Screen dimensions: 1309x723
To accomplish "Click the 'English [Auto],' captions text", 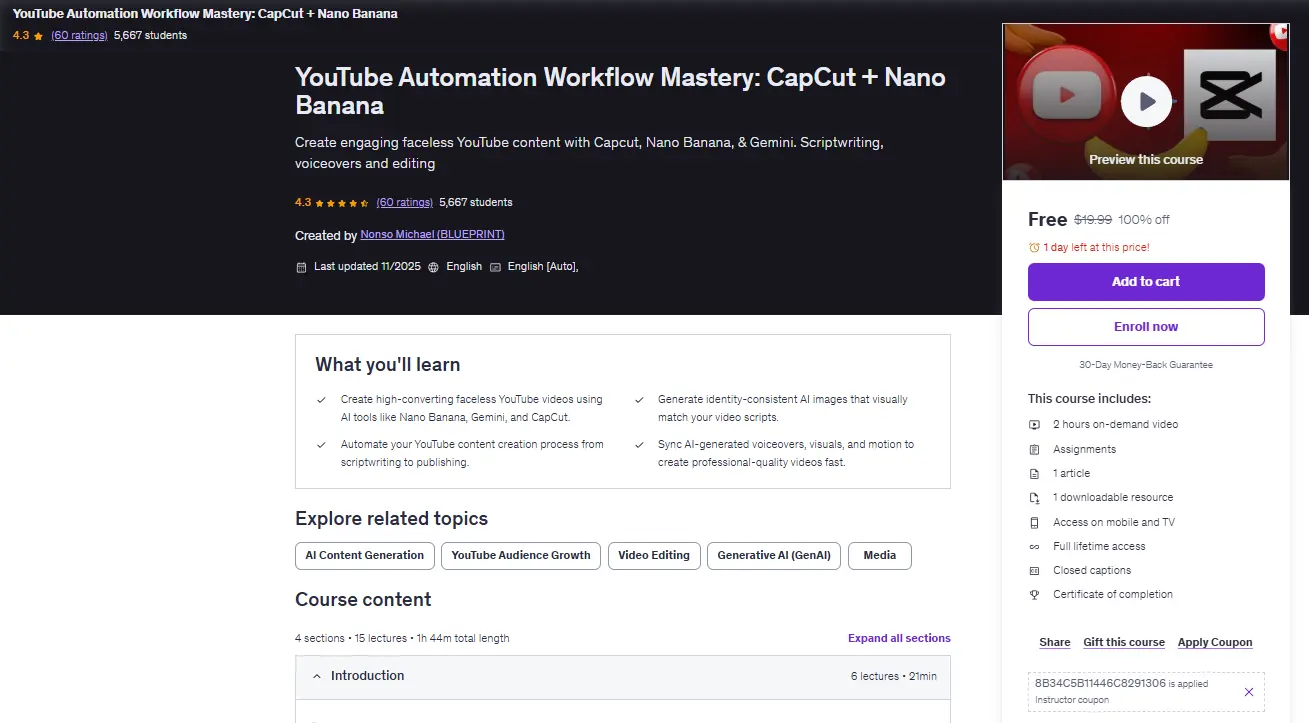I will pos(543,267).
